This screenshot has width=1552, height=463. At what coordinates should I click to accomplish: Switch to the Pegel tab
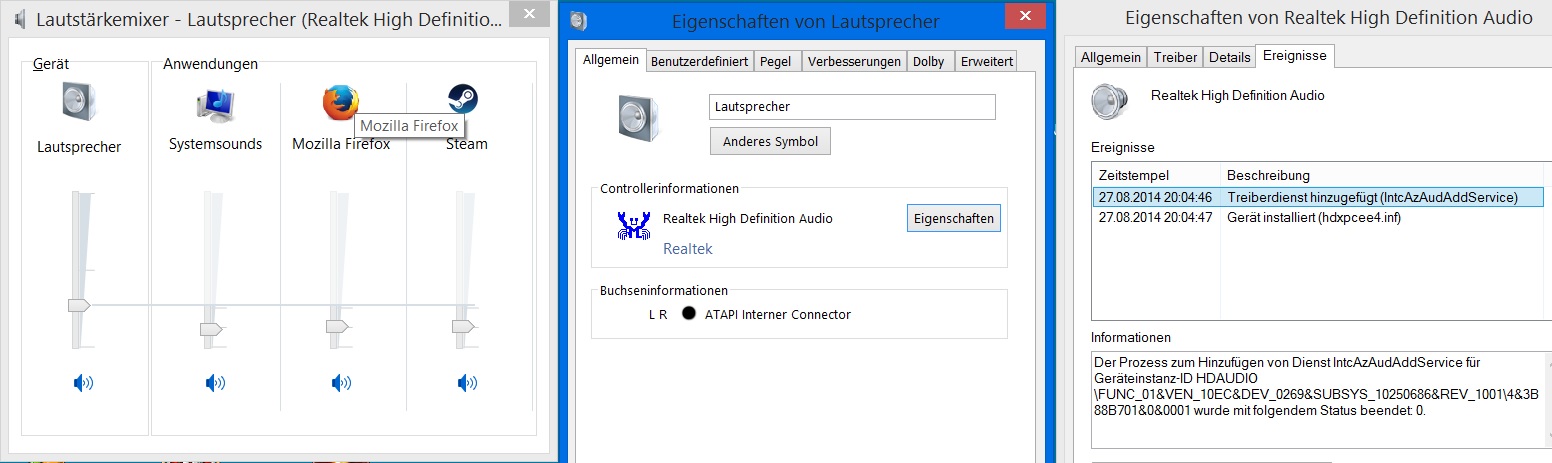point(775,61)
